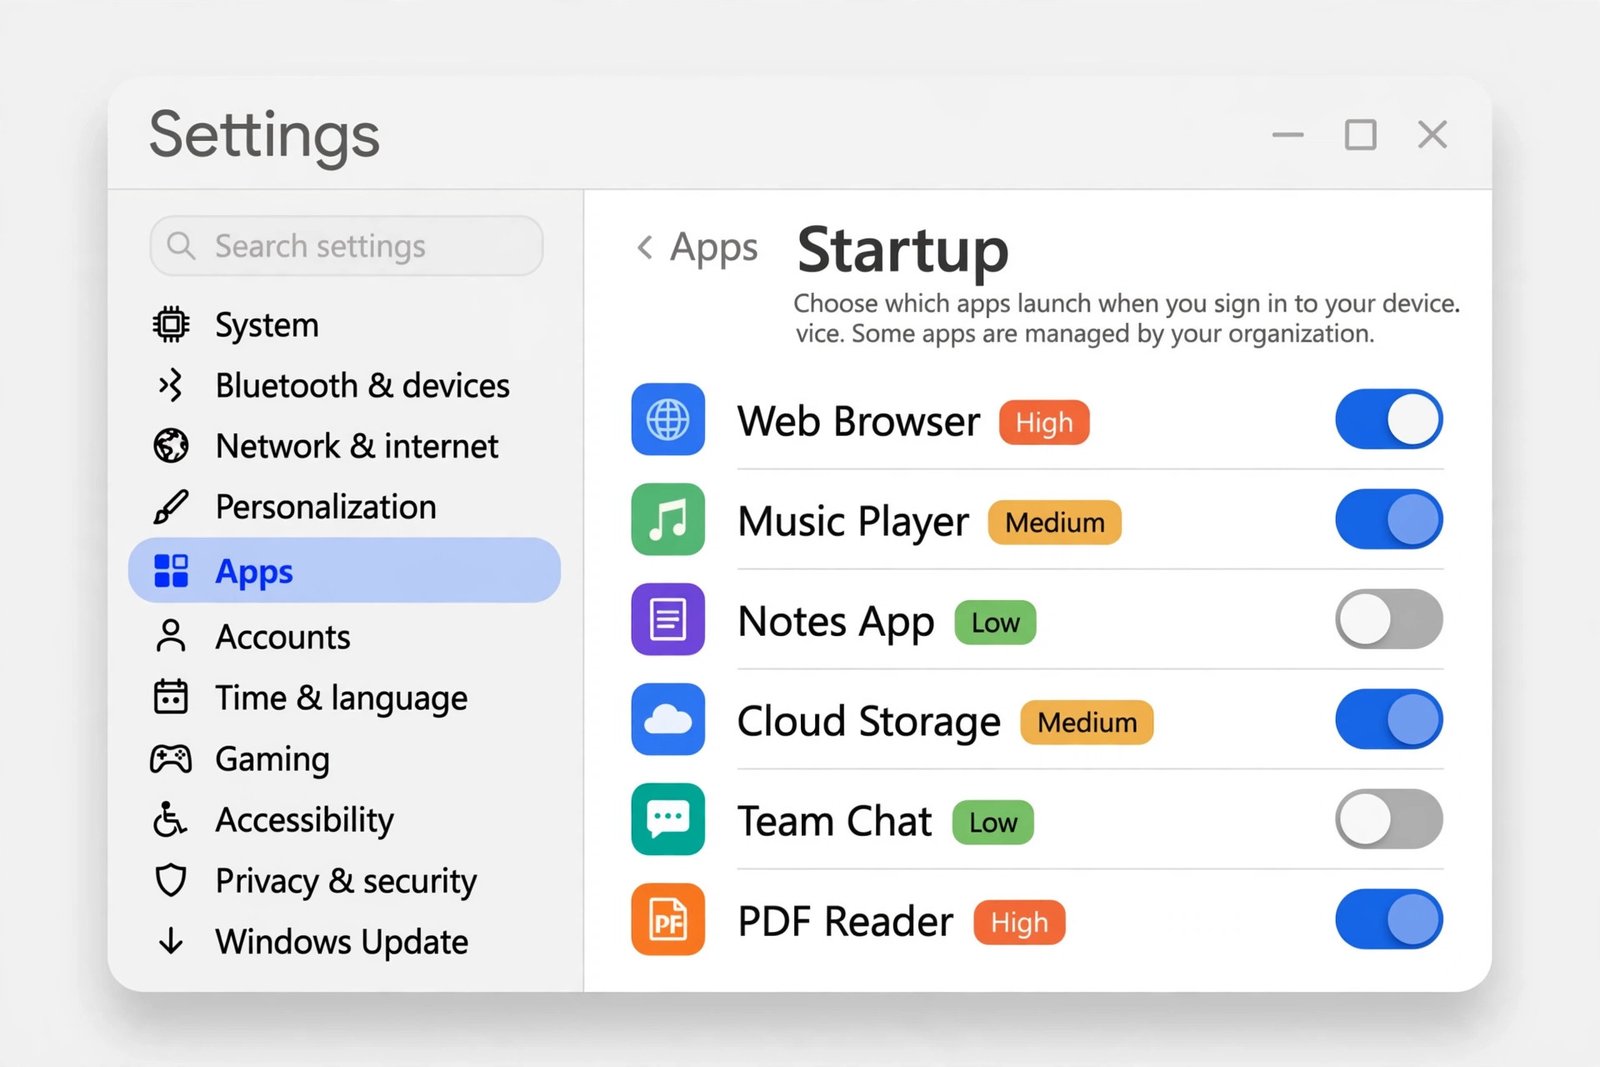The image size is (1600, 1067).
Task: Minimize the Settings window
Action: pos(1288,134)
